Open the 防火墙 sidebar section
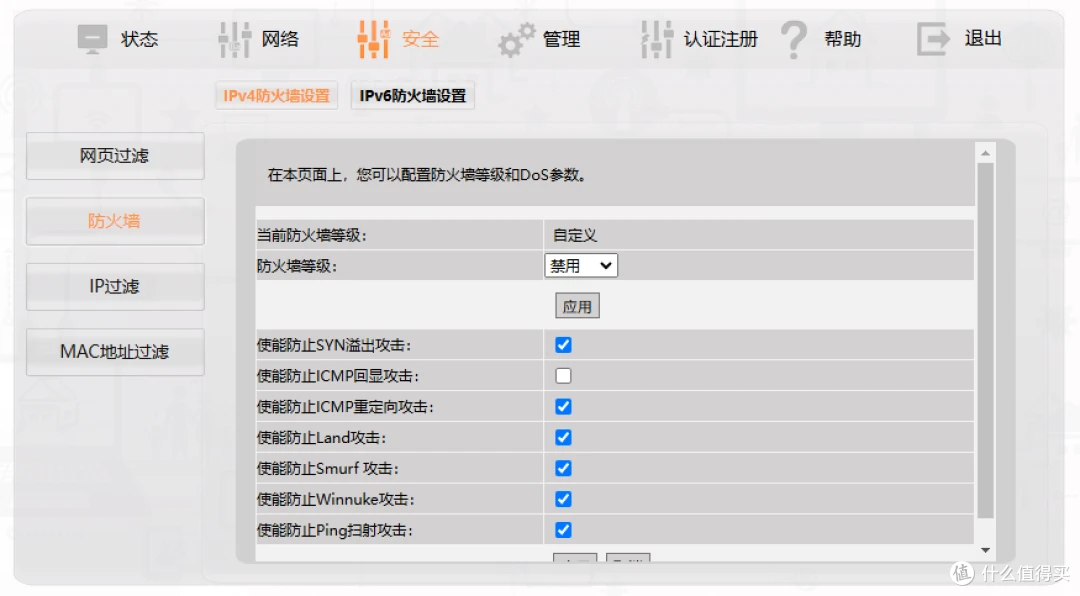 [115, 221]
